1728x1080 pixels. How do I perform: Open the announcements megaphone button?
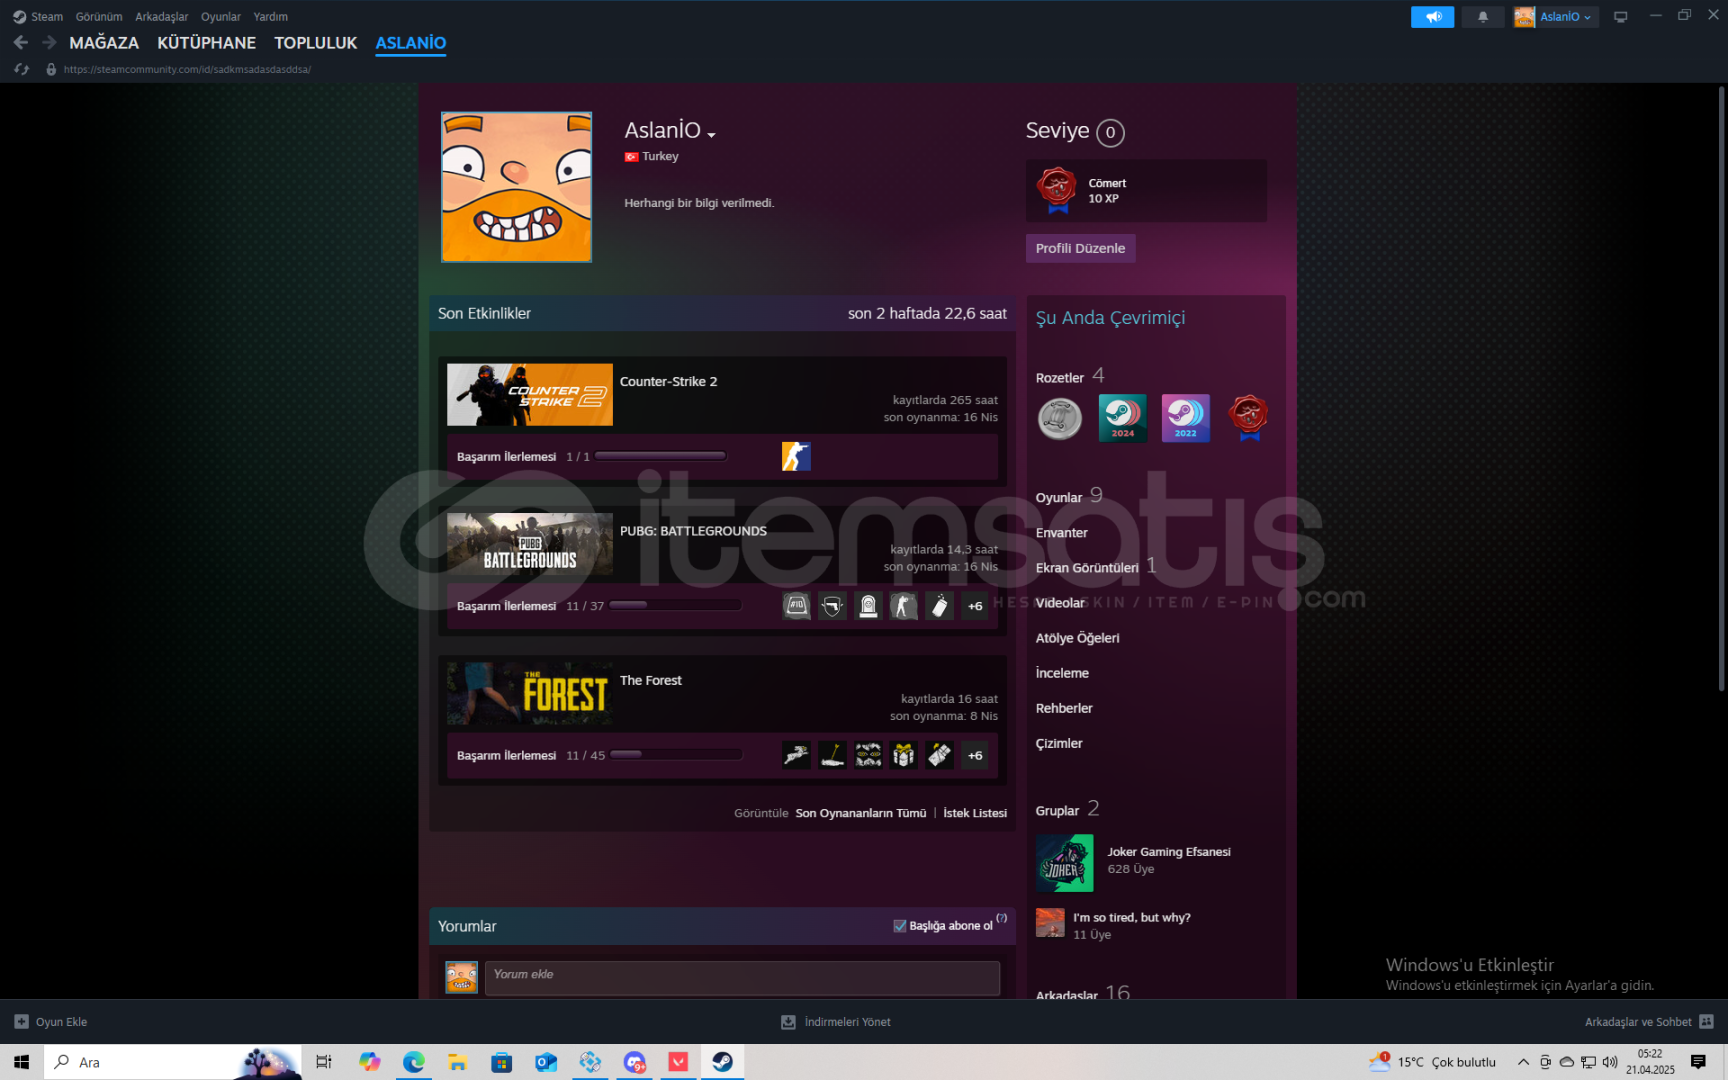point(1432,17)
